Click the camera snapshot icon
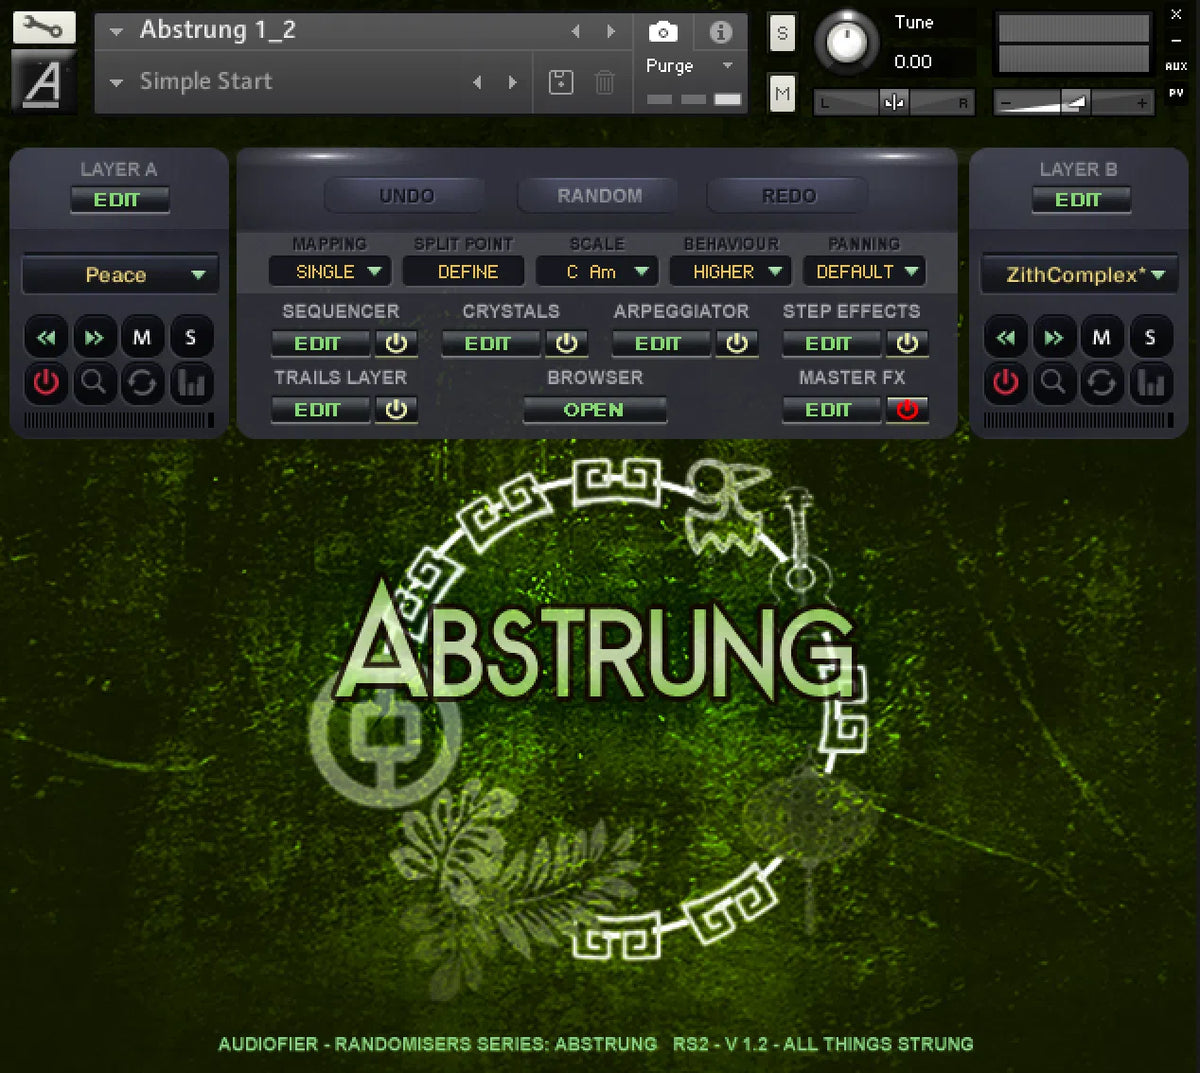 click(x=662, y=31)
